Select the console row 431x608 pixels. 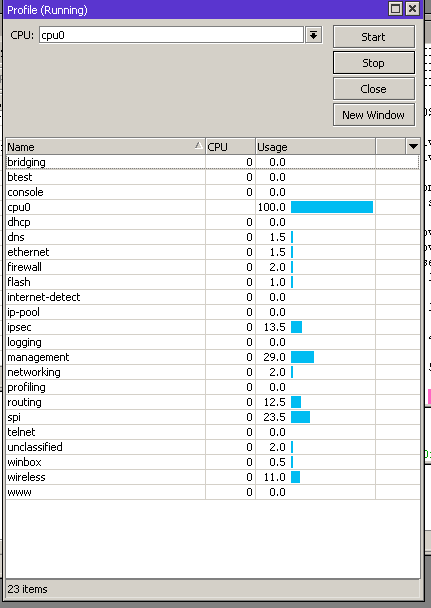pos(213,192)
